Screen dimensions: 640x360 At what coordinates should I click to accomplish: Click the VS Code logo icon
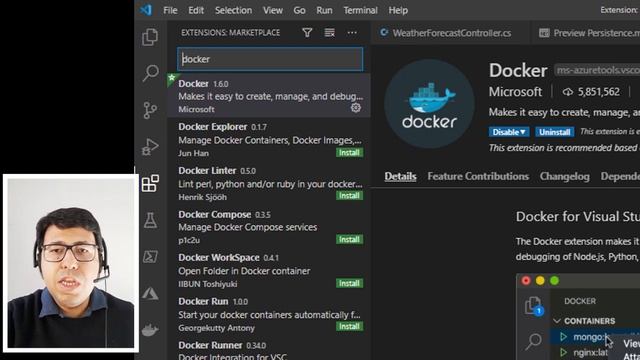tap(146, 10)
